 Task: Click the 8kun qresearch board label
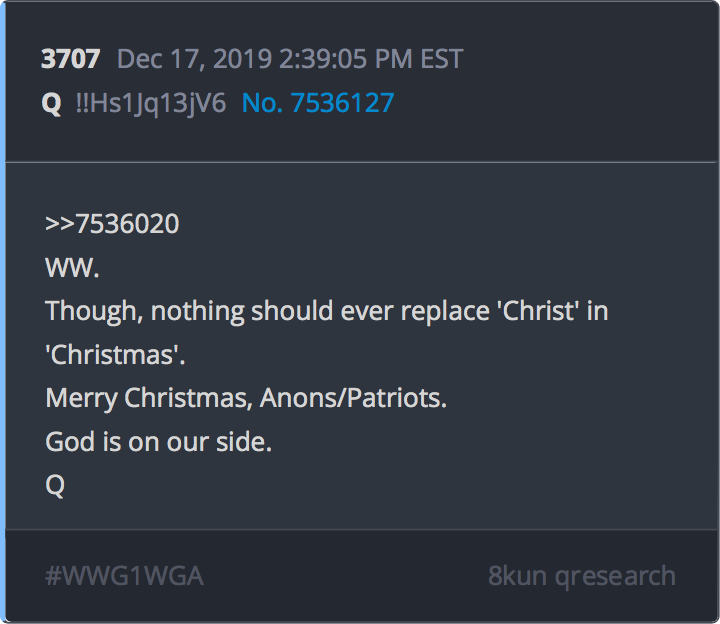(581, 576)
